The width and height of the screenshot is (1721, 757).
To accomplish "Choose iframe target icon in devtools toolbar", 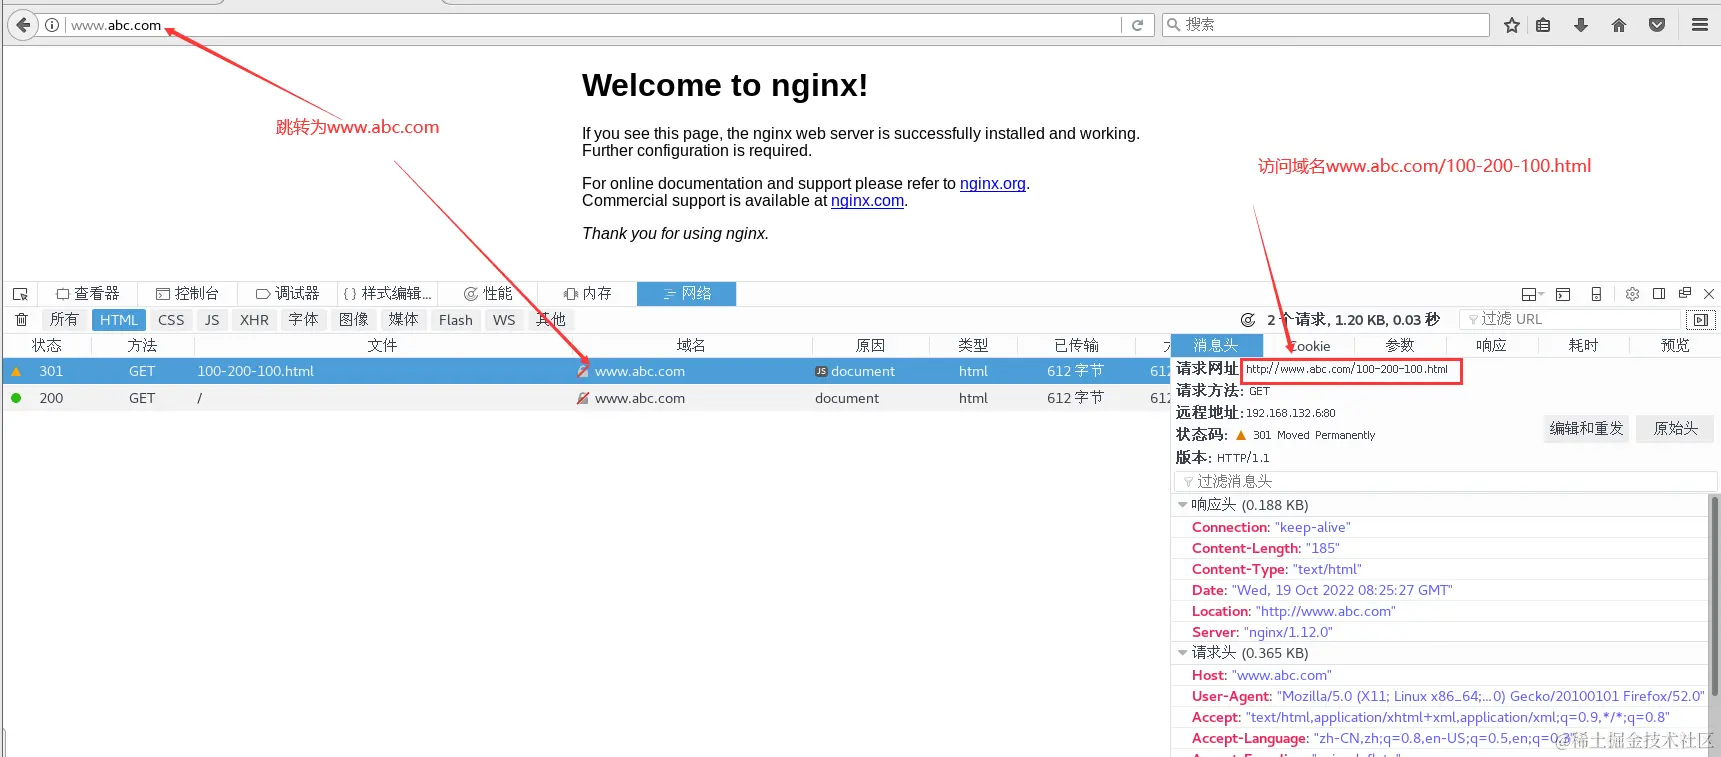I will click(1532, 294).
